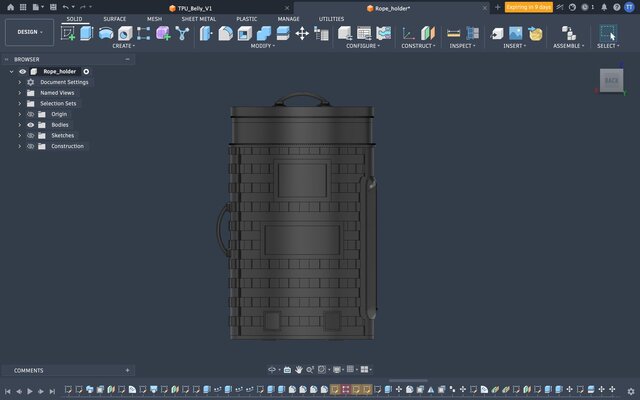Screen dimensions: 640x400
Task: Select the Insert Decal tool
Action: point(535,33)
